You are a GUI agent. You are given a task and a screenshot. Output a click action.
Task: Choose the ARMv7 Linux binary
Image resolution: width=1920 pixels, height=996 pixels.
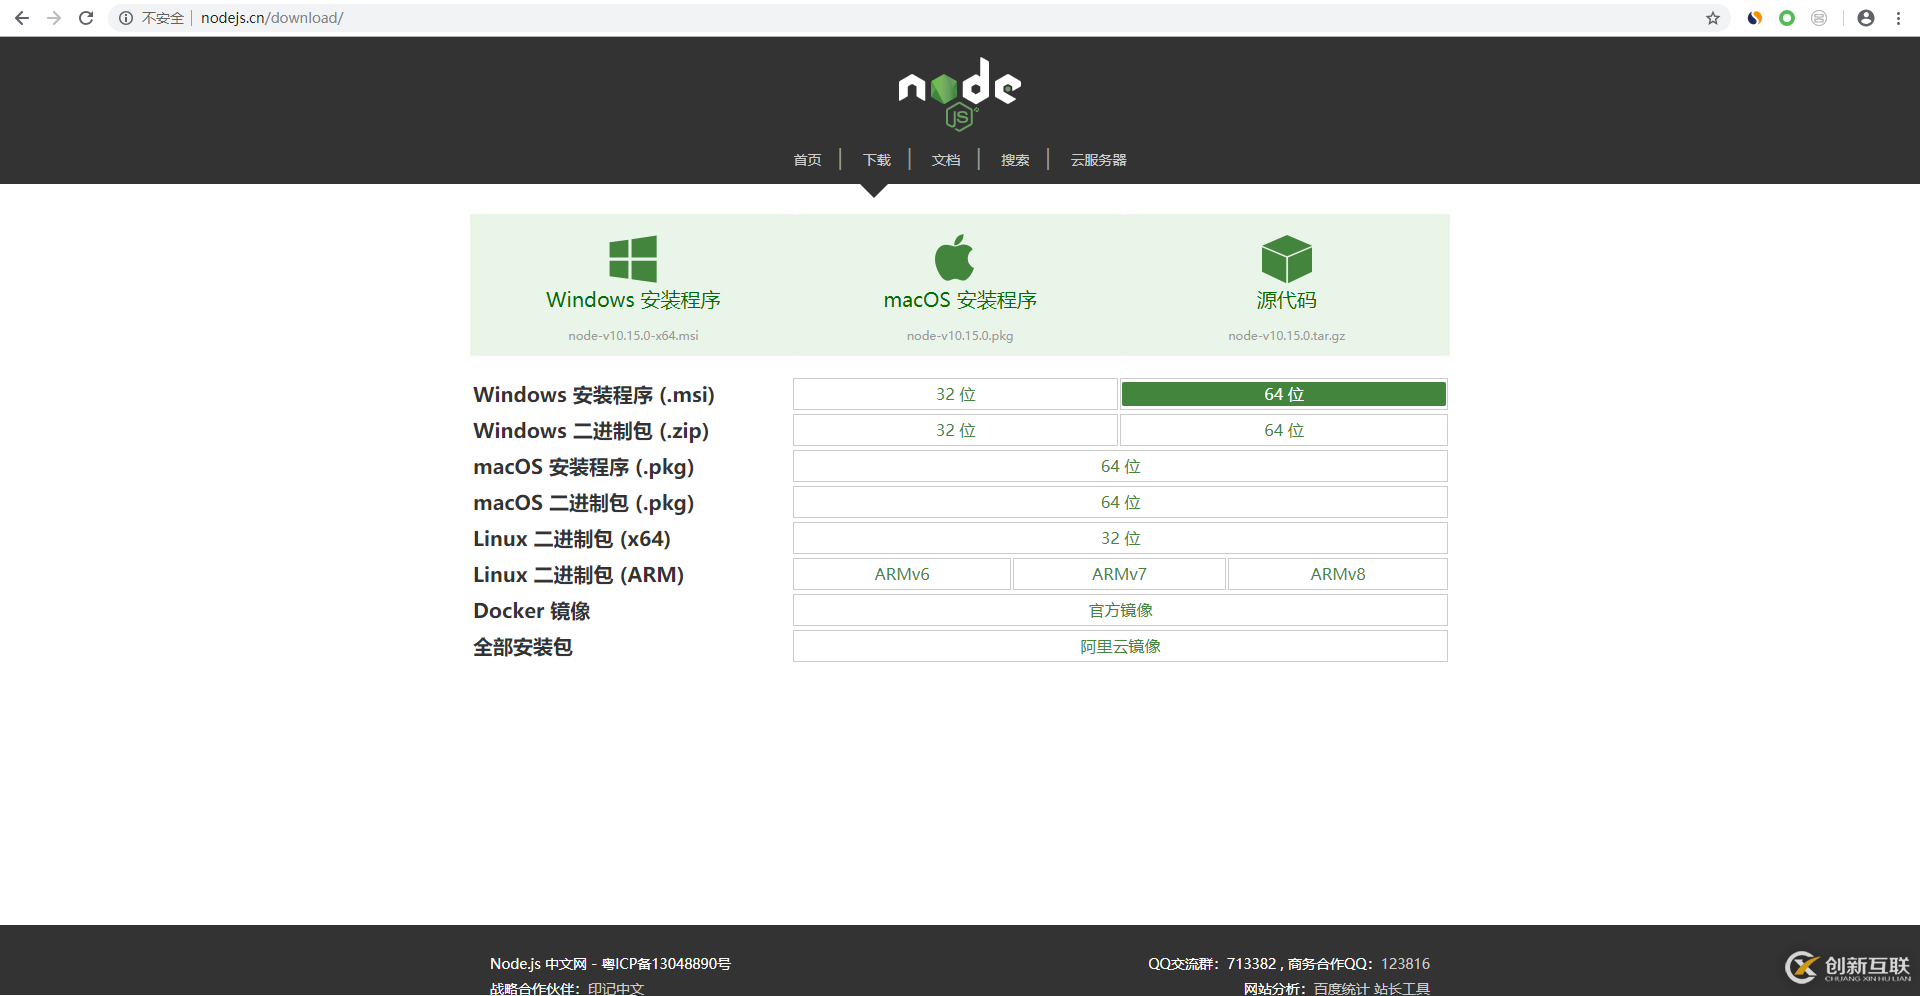click(x=1119, y=574)
